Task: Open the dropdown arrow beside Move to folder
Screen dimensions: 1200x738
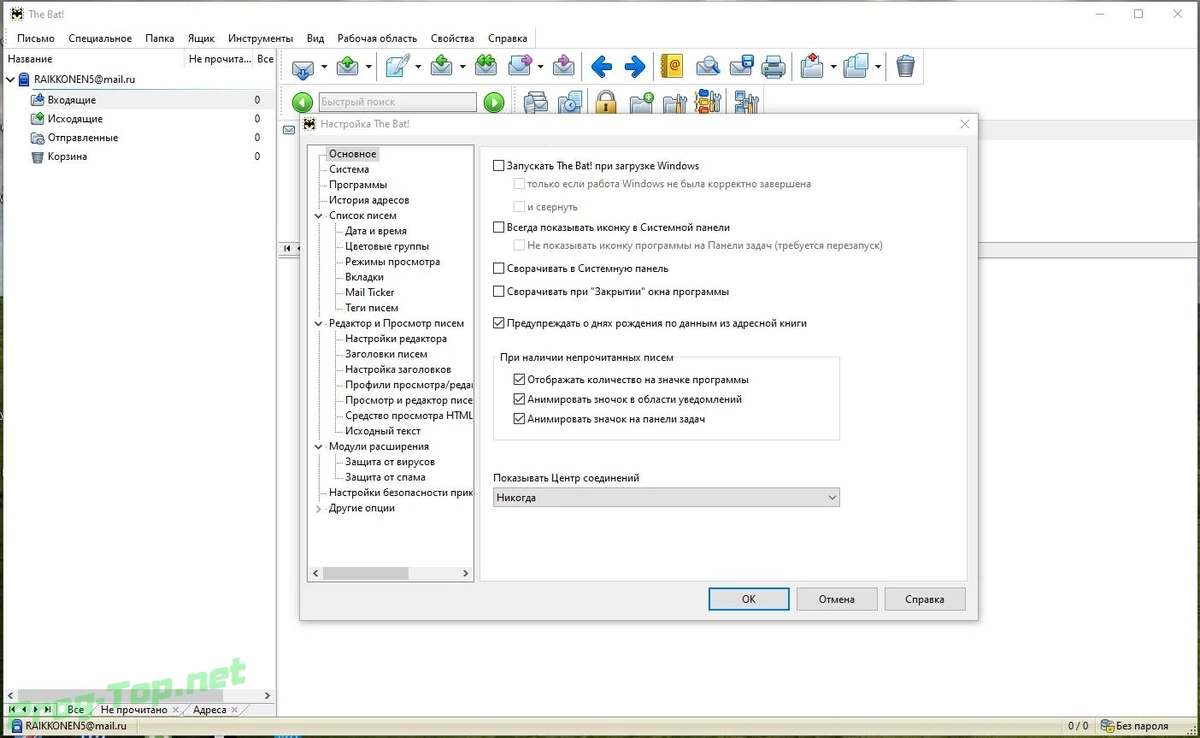Action: [x=833, y=67]
